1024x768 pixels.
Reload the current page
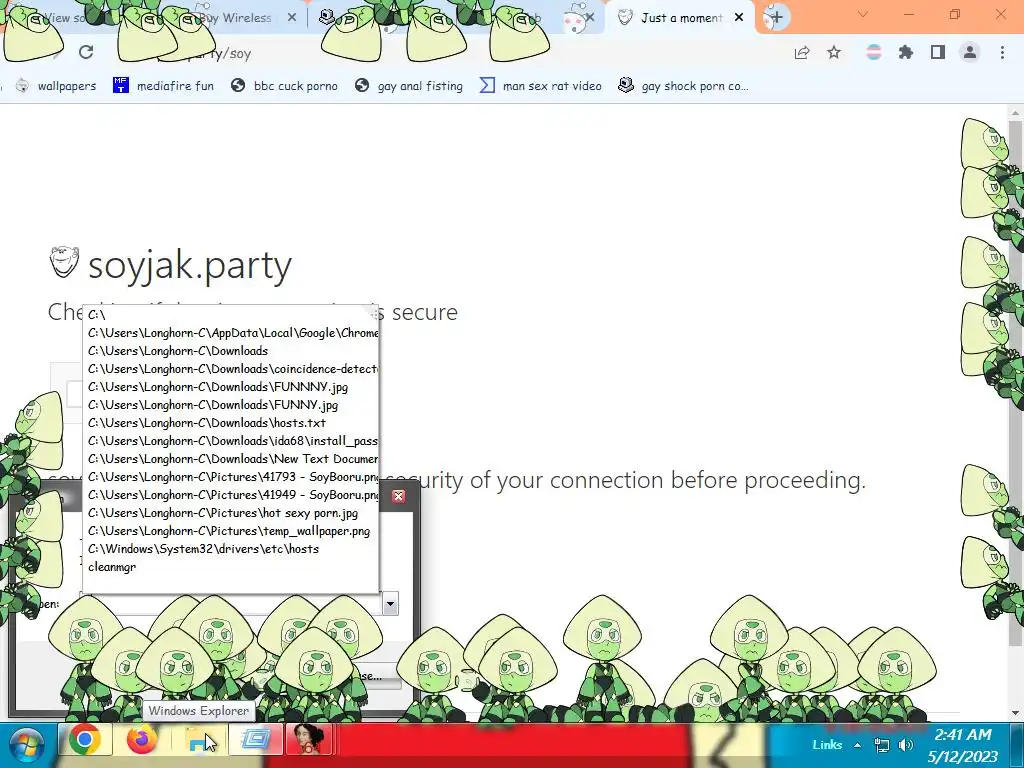point(86,52)
